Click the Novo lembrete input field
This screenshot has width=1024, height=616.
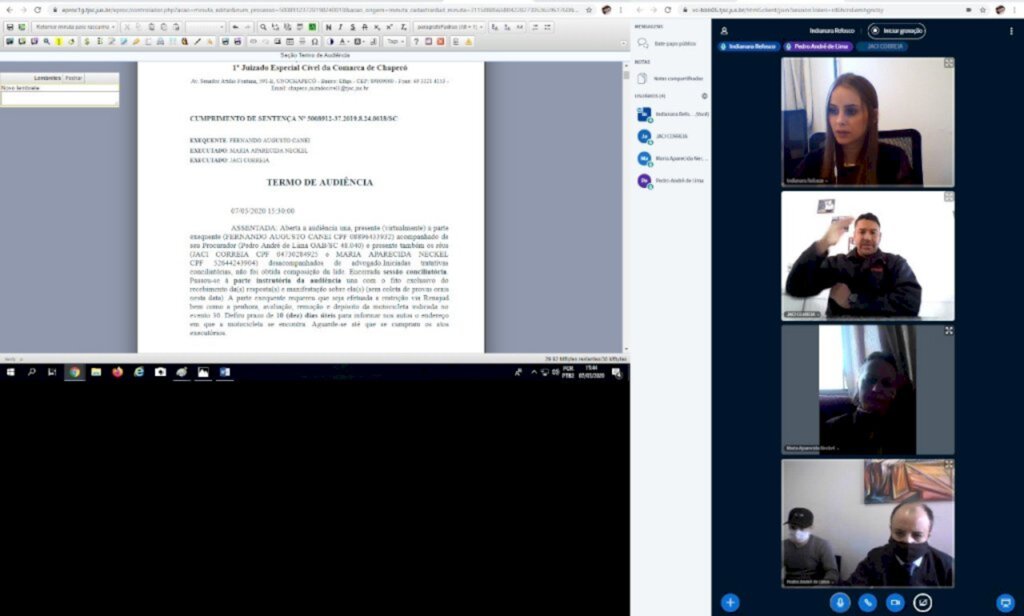pyautogui.click(x=59, y=98)
